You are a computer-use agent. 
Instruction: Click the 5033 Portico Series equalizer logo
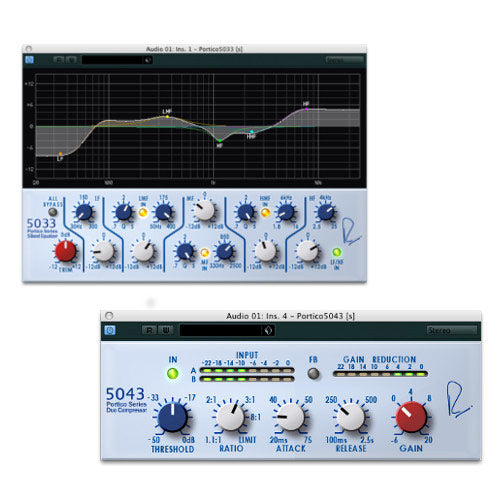tap(42, 228)
